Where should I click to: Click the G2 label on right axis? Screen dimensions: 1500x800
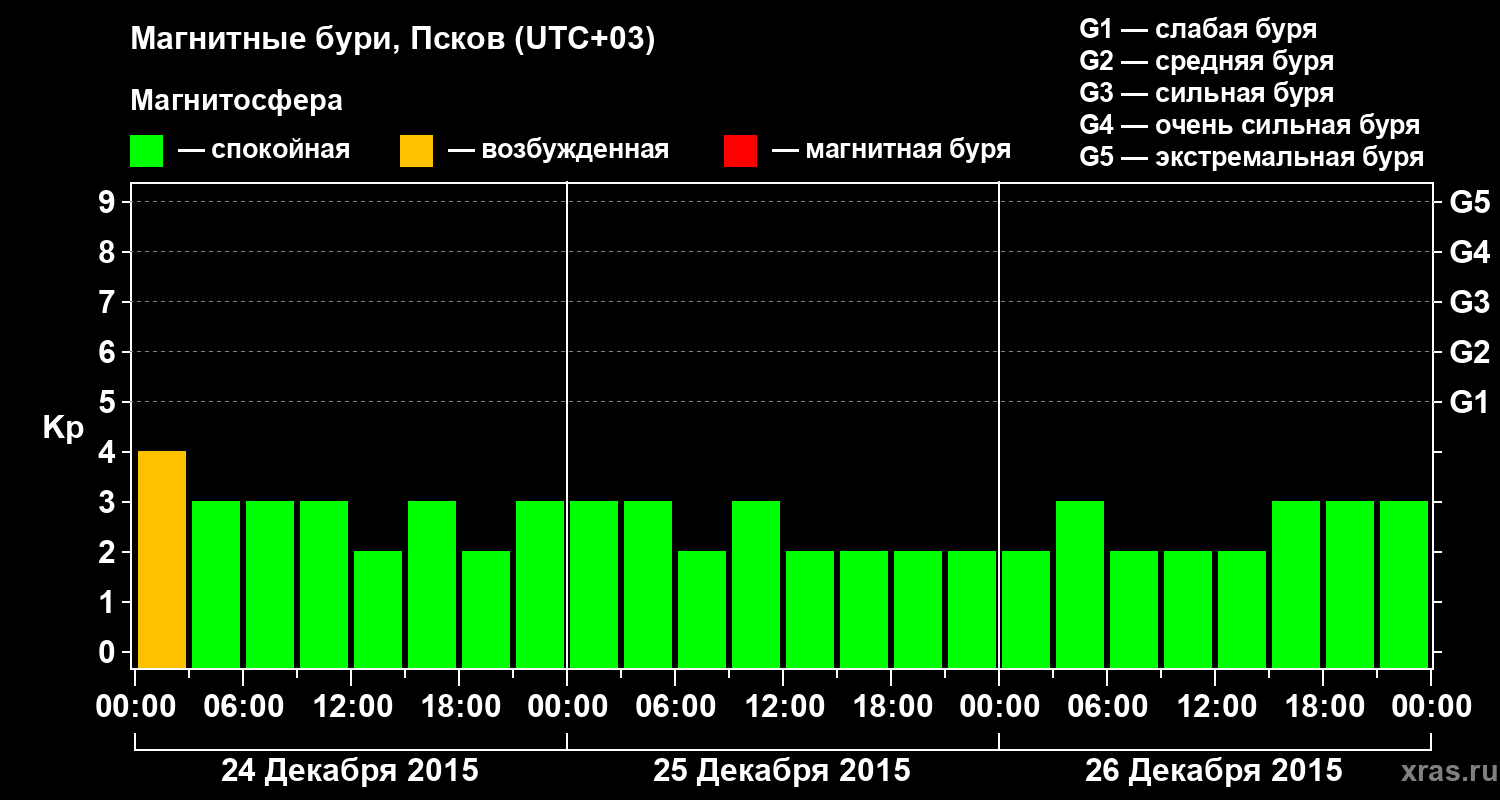tap(1470, 352)
